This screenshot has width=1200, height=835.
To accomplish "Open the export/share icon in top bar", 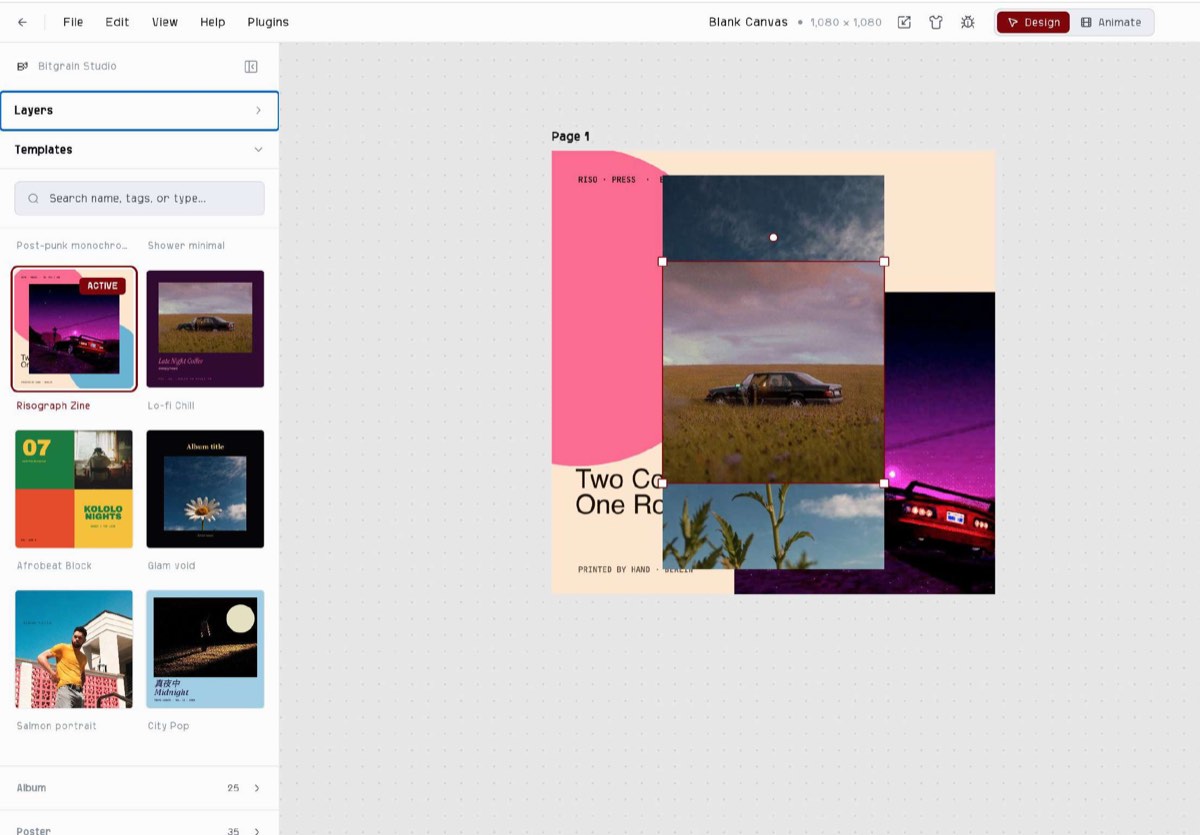I will click(x=904, y=22).
